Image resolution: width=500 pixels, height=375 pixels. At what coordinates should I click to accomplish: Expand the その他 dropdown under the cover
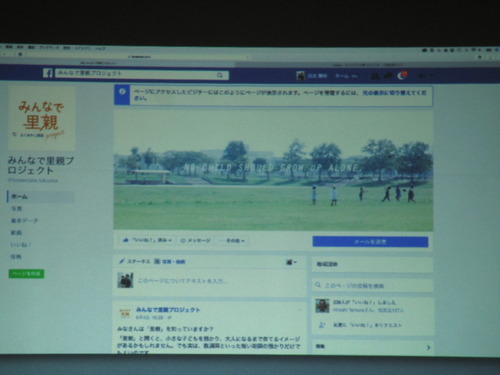point(243,241)
